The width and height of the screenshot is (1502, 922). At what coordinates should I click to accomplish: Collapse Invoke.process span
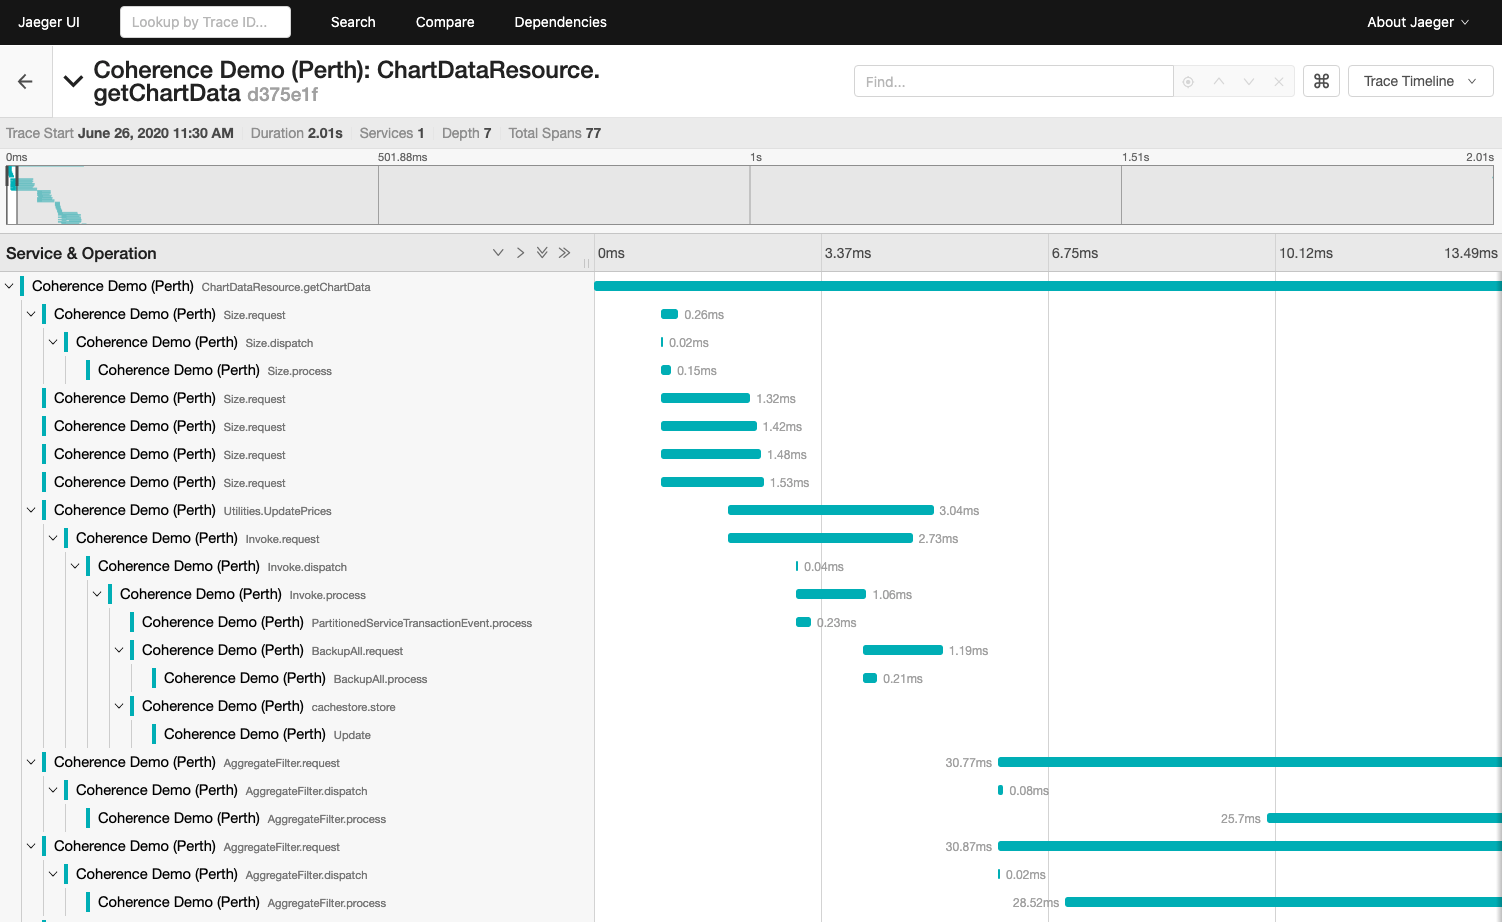pyautogui.click(x=97, y=594)
